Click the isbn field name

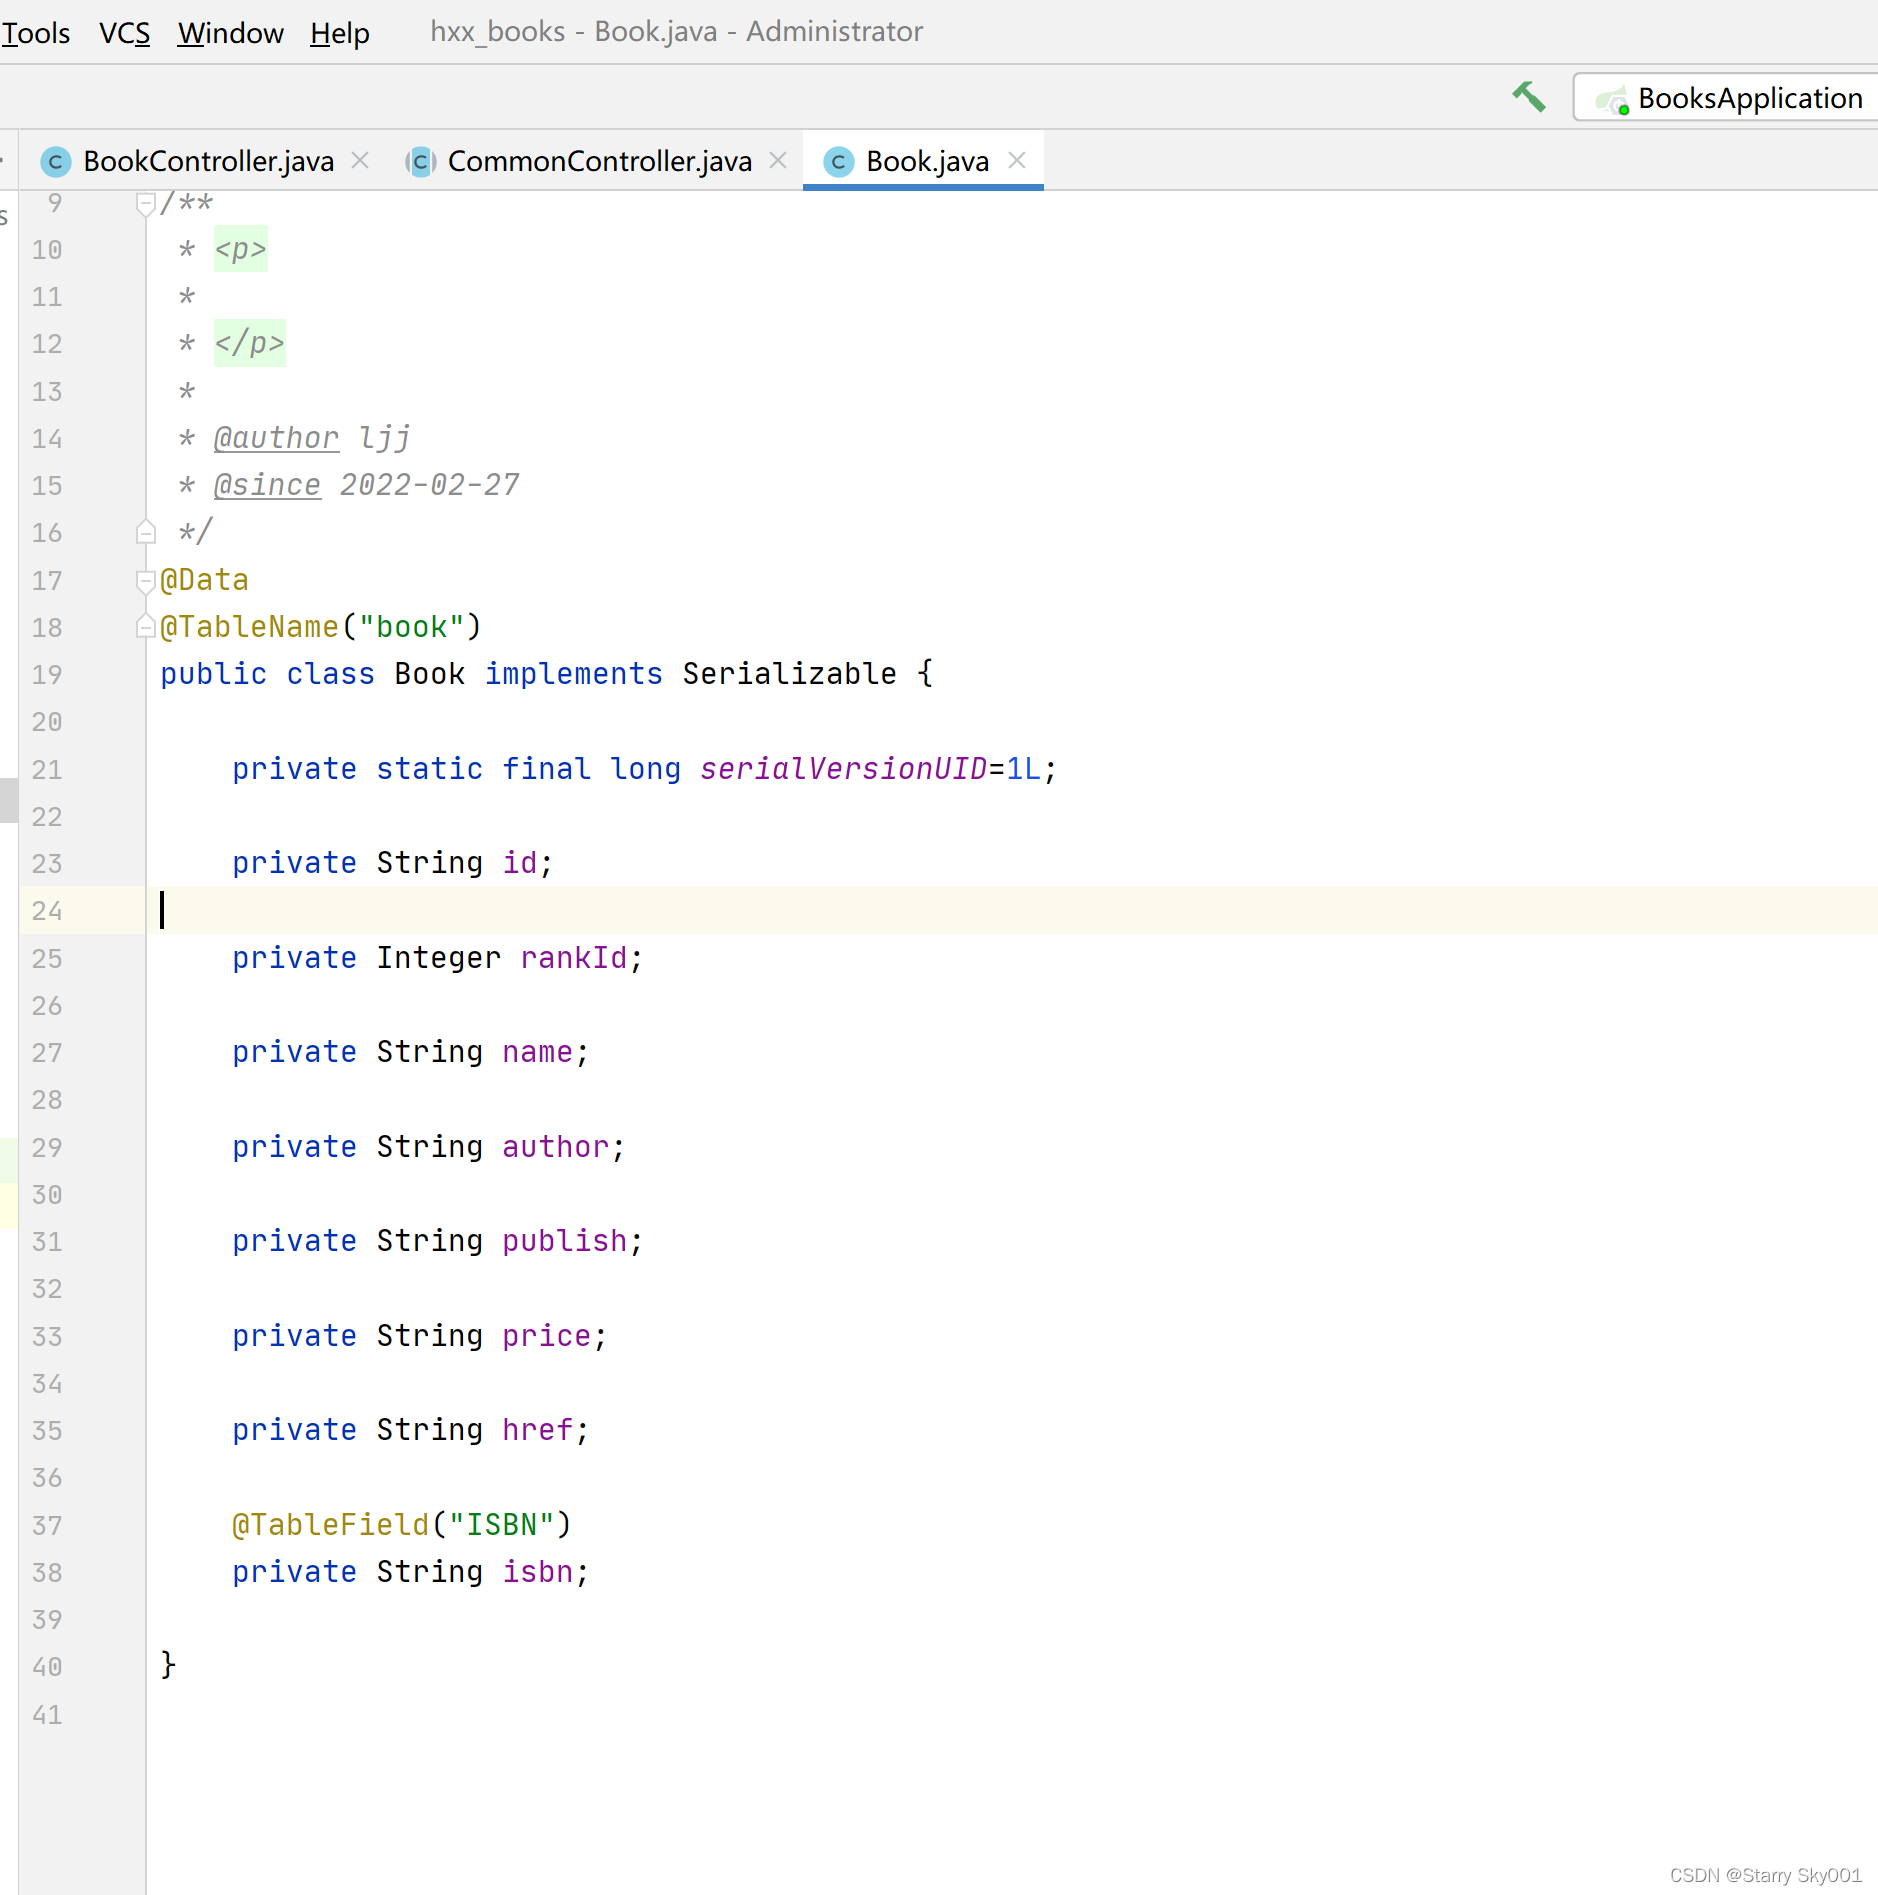[x=537, y=1572]
